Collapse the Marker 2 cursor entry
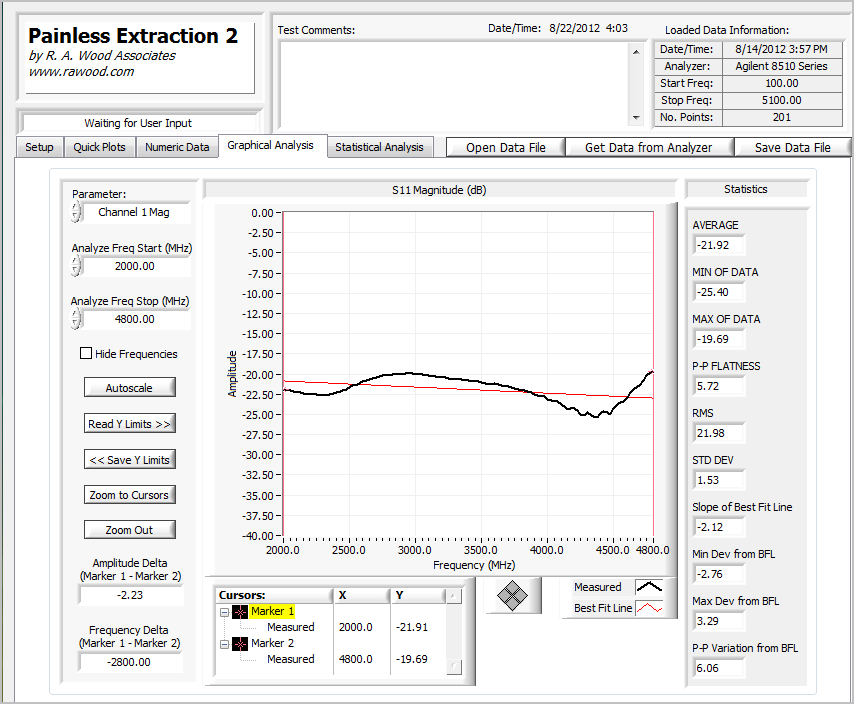This screenshot has height=704, width=854. (224, 645)
